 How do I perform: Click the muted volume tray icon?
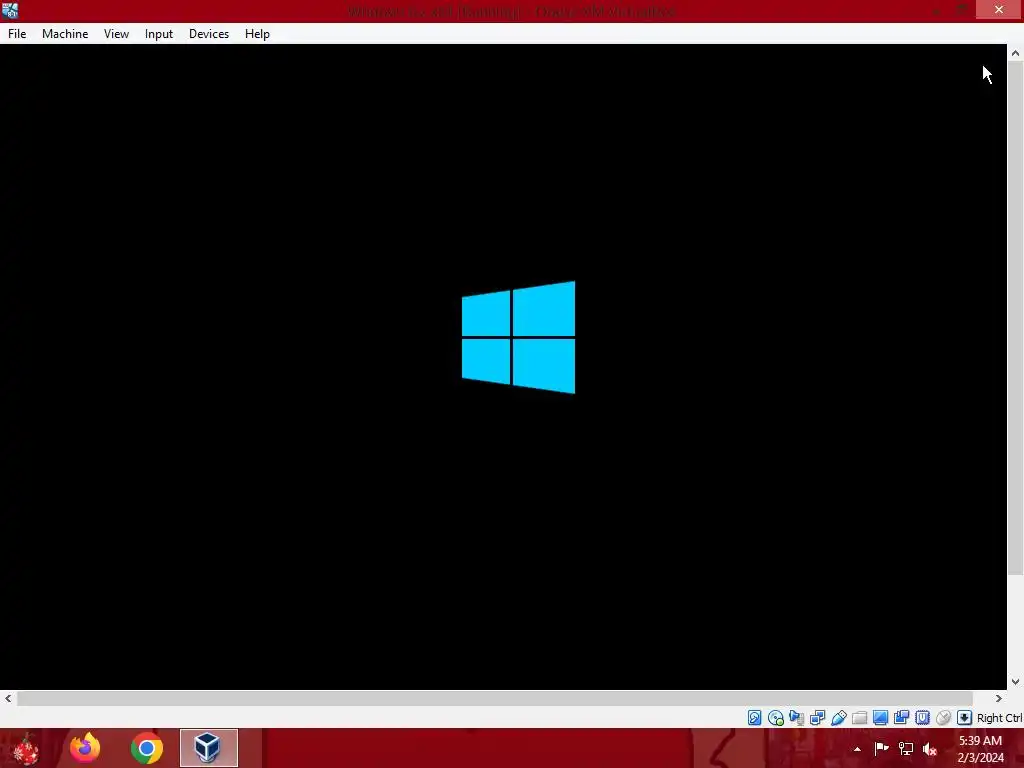pos(930,748)
